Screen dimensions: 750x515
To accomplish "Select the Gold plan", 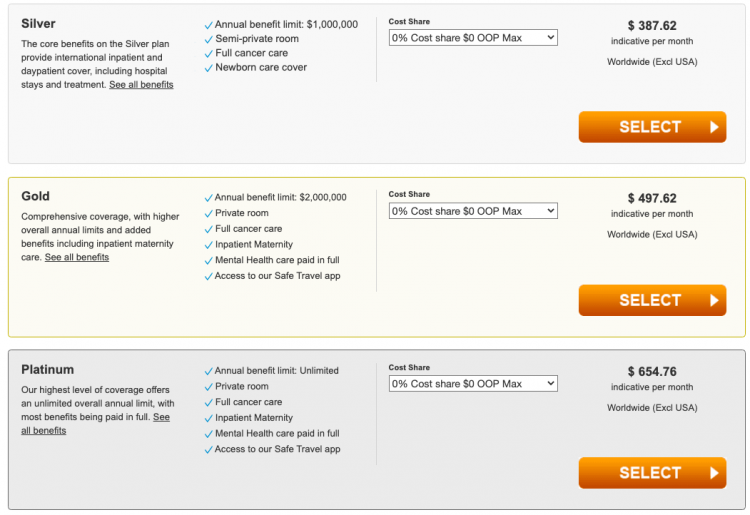I will pos(651,300).
